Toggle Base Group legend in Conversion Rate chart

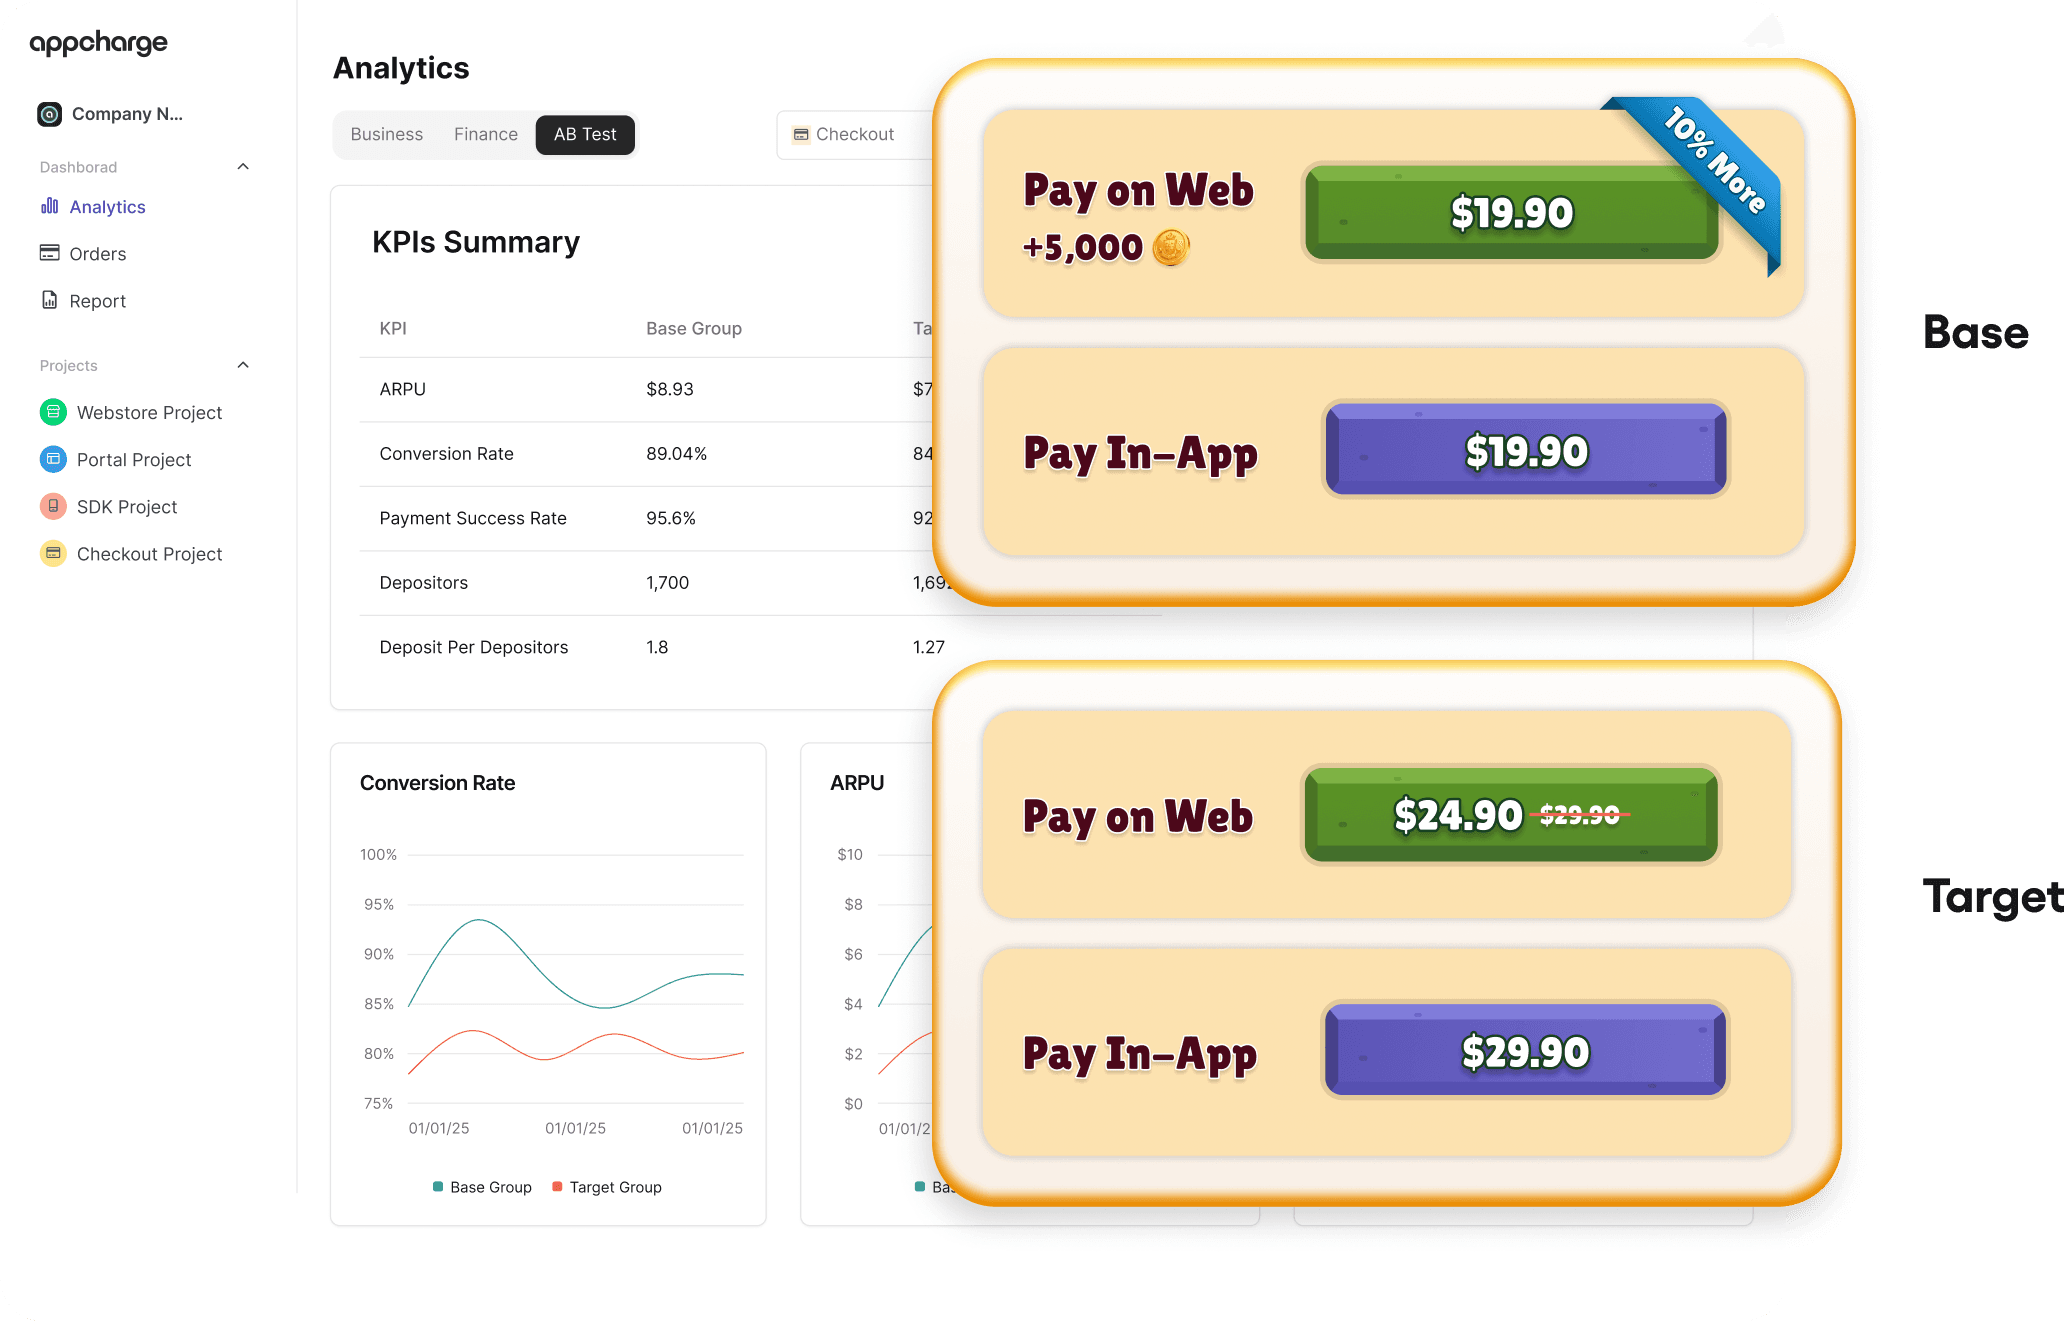coord(483,1187)
